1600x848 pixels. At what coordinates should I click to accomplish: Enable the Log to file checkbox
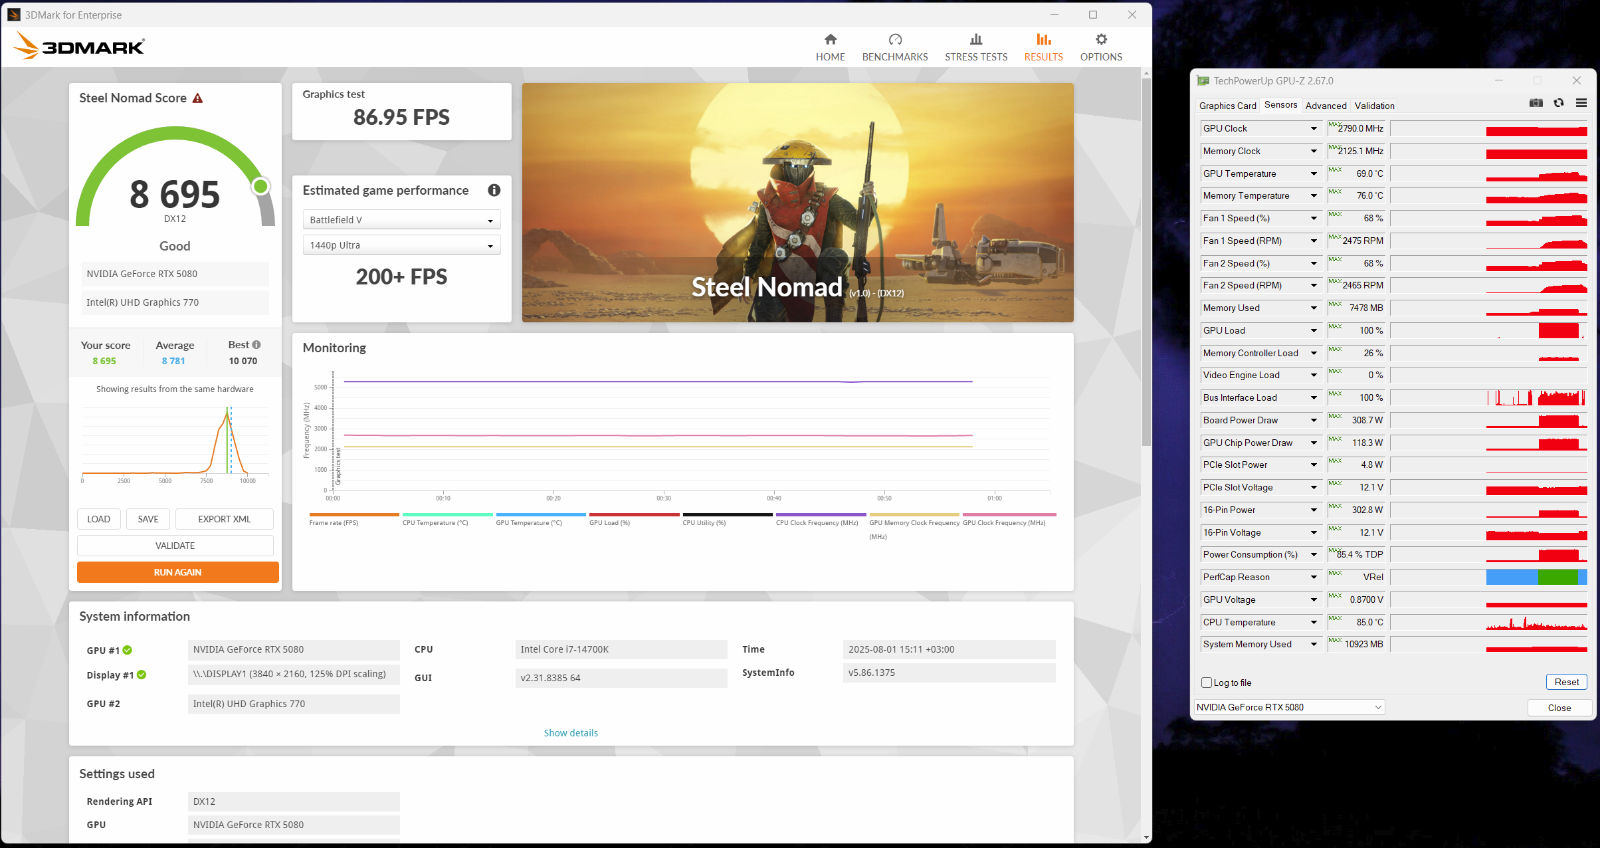[x=1206, y=683]
